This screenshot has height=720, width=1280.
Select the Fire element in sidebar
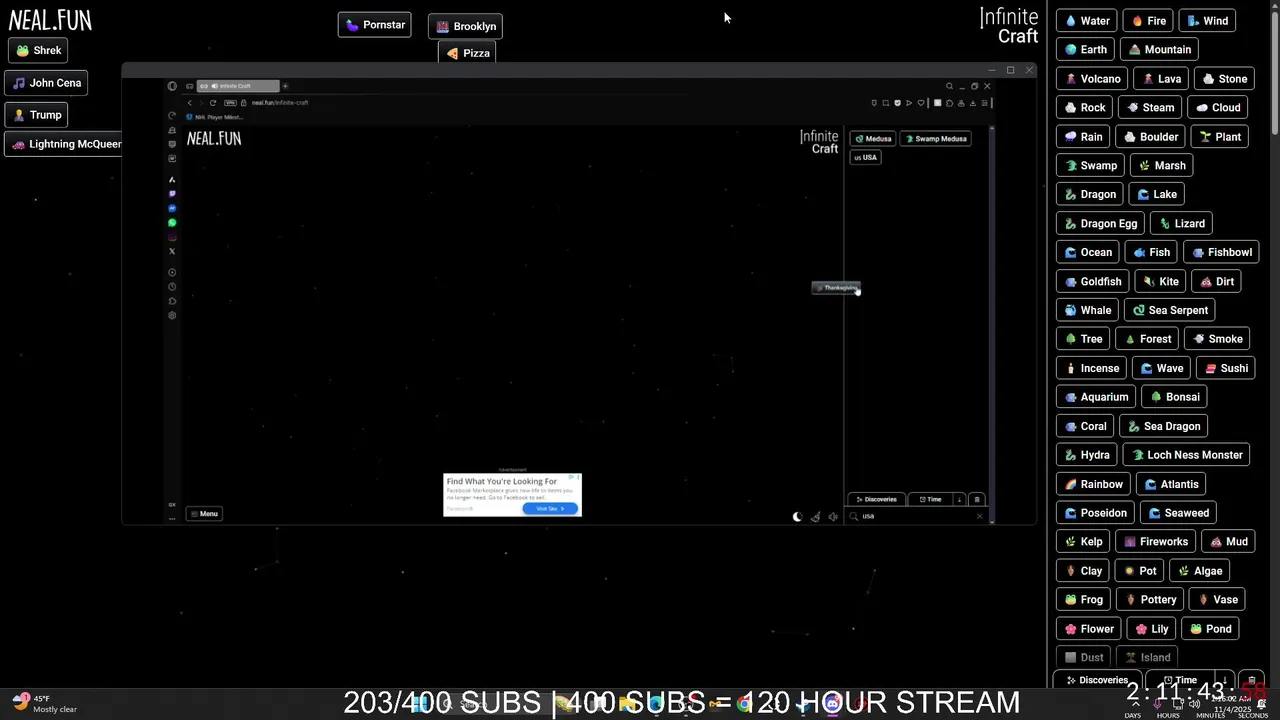[1148, 21]
